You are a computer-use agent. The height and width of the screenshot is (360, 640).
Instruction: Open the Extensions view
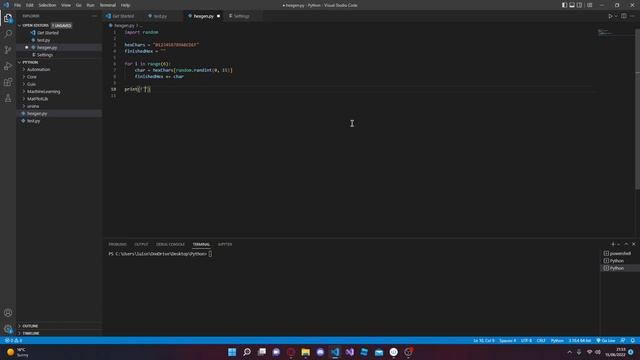(x=8, y=82)
